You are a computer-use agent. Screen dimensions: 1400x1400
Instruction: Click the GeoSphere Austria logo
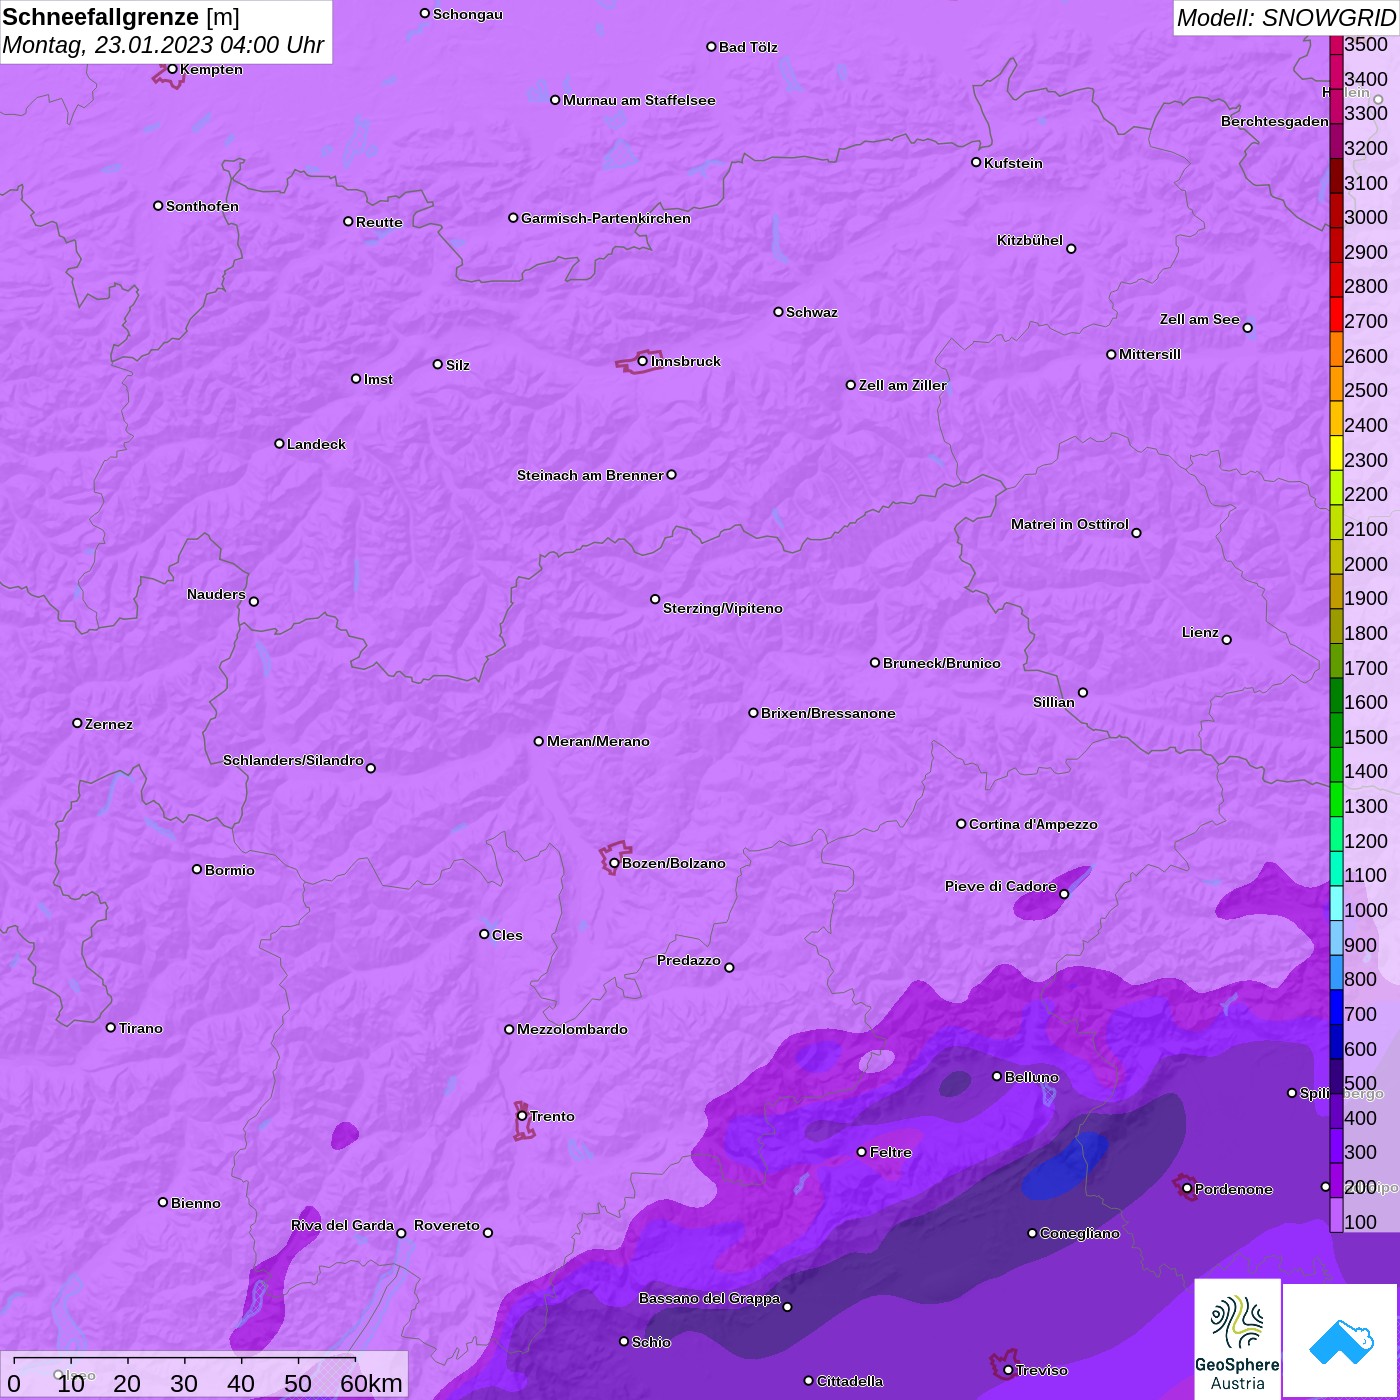click(1237, 1341)
